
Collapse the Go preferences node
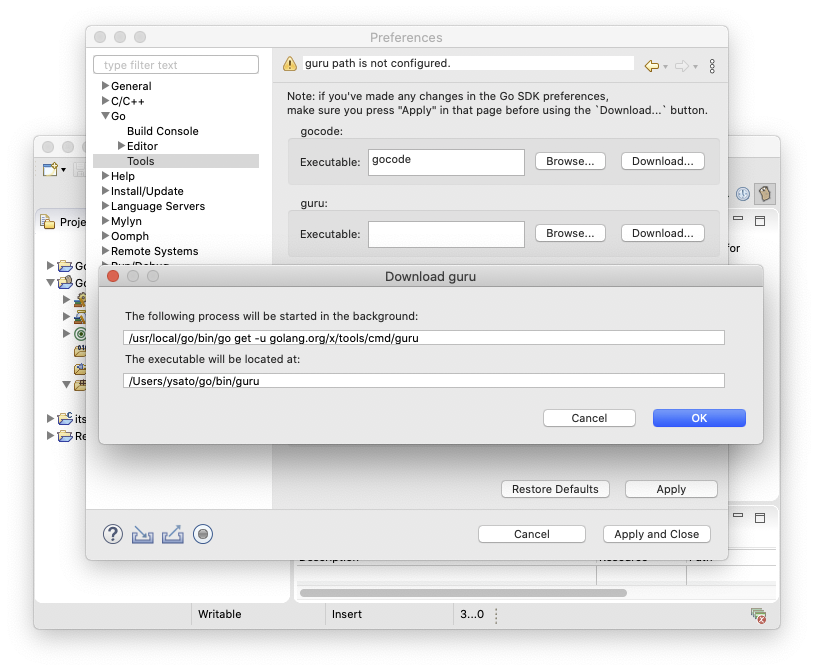pos(105,116)
